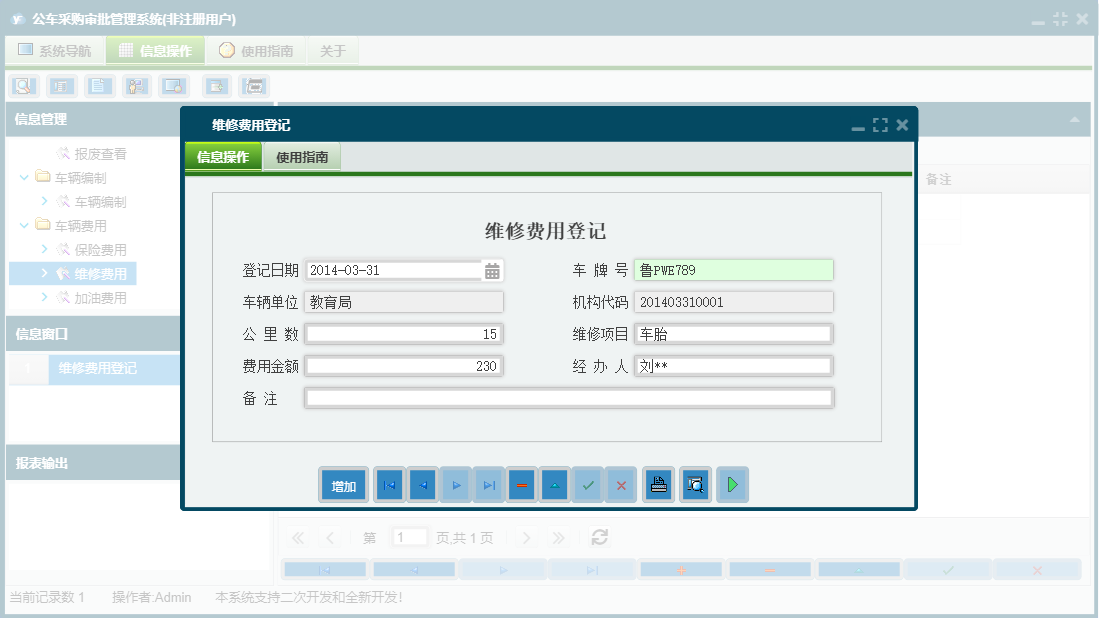Go to last record navigation icon

coord(489,484)
